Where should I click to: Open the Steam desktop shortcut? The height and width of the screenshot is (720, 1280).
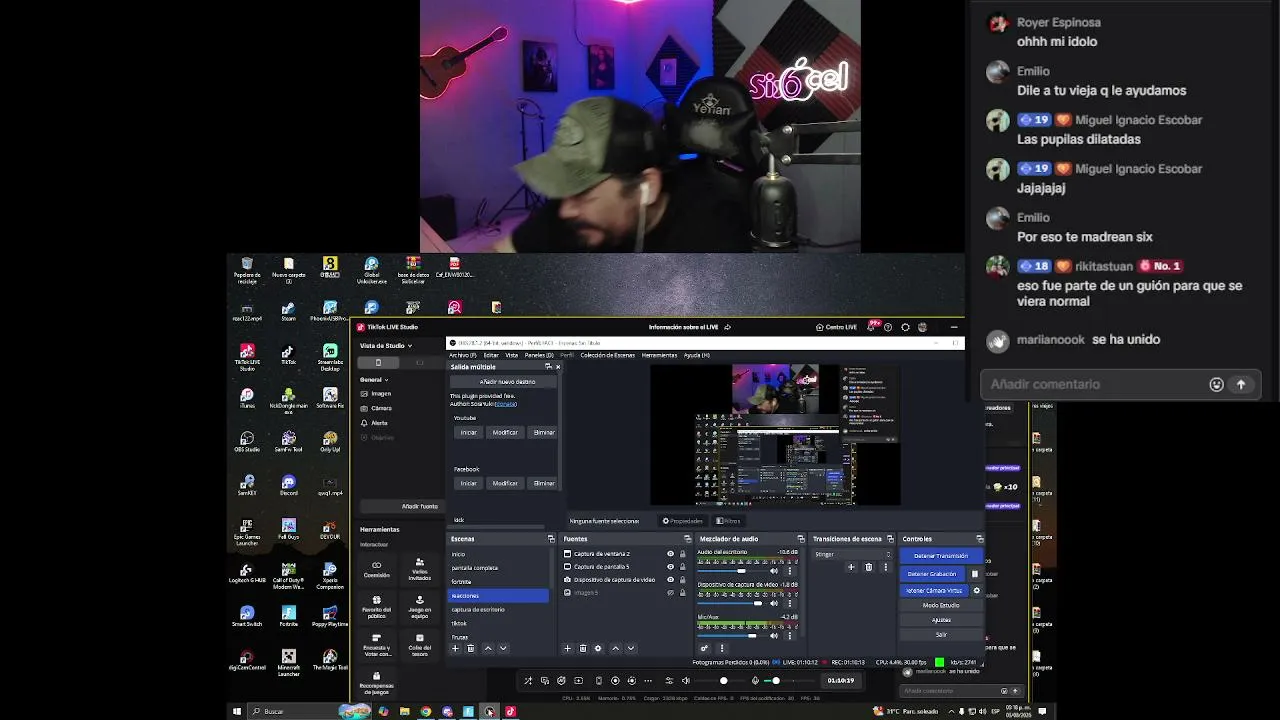coord(288,311)
